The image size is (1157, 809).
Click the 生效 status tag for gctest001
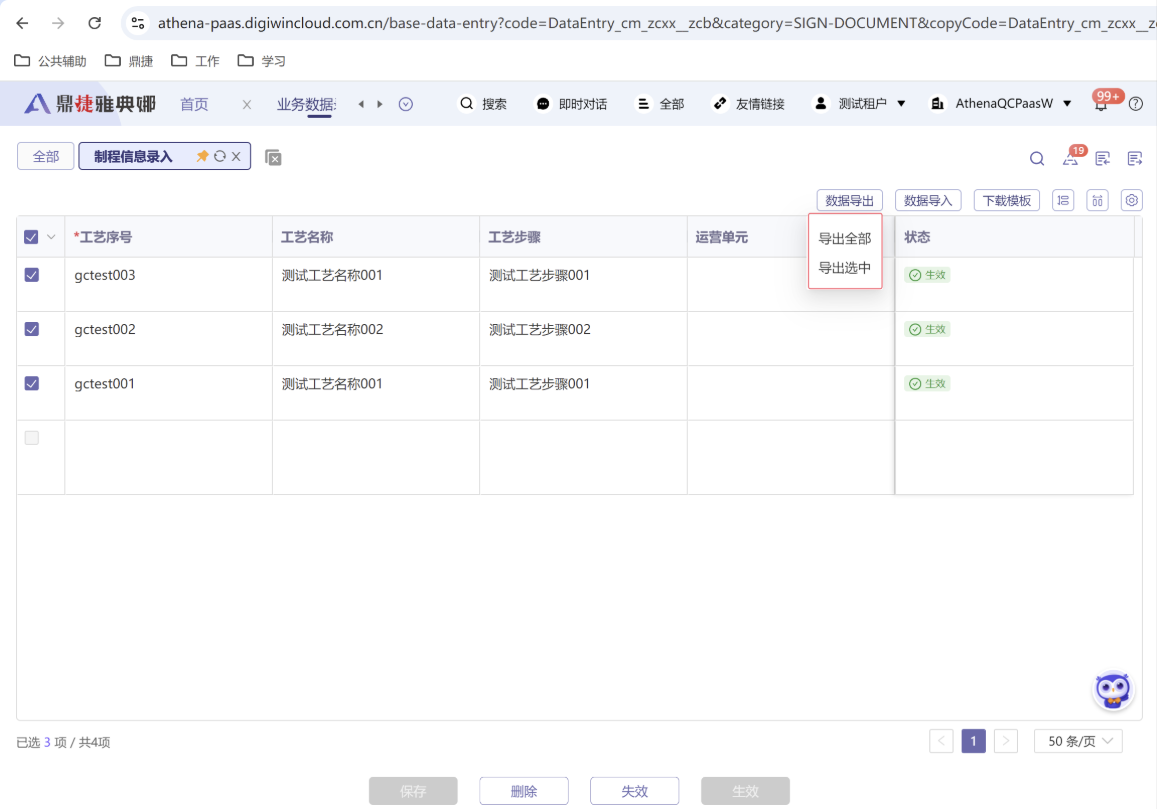[x=928, y=384]
